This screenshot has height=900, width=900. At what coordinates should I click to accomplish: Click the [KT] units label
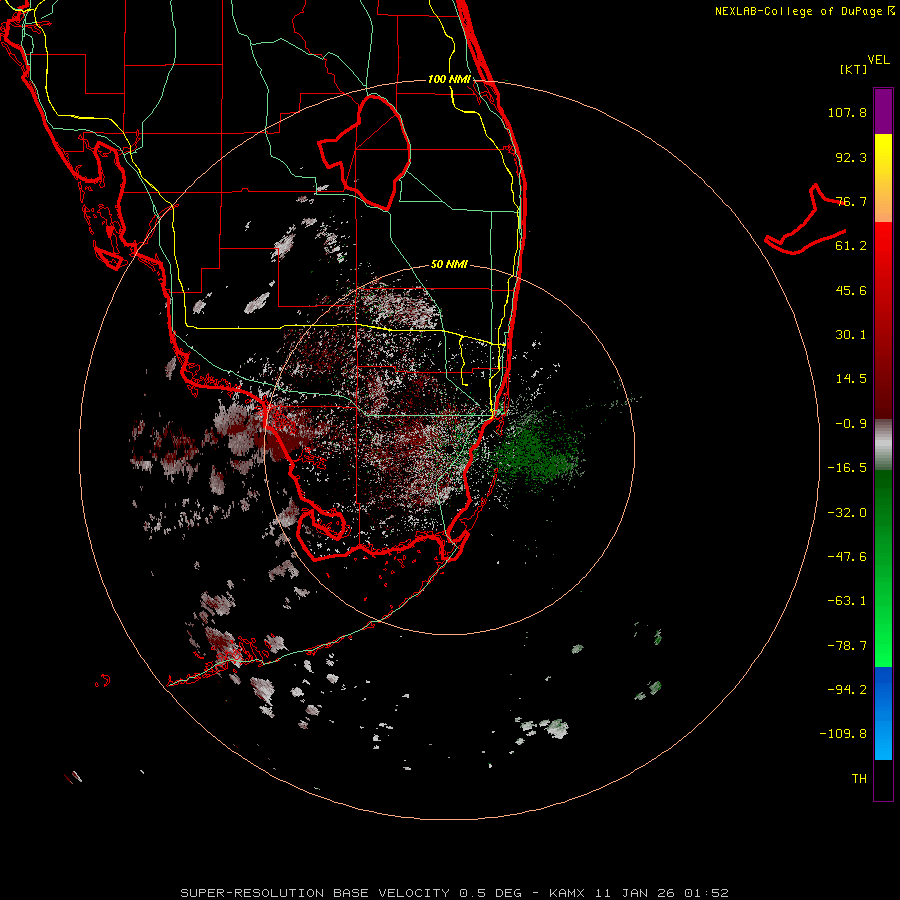coord(854,69)
